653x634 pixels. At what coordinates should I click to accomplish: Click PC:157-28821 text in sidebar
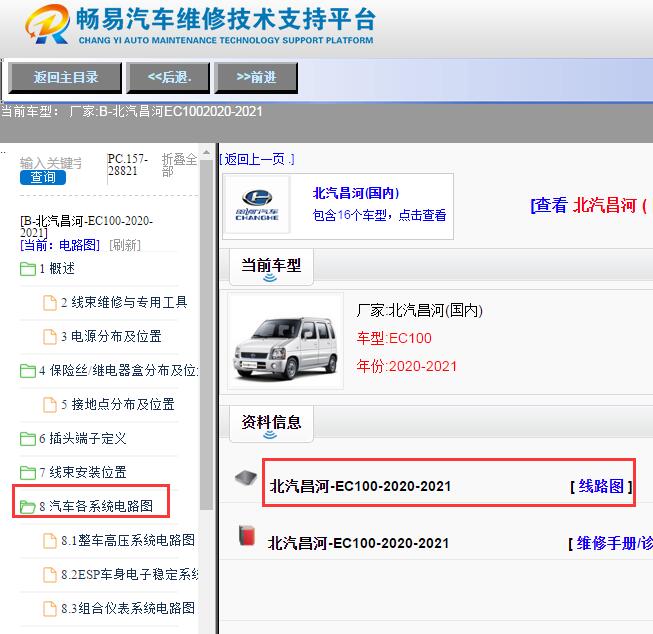tap(127, 165)
